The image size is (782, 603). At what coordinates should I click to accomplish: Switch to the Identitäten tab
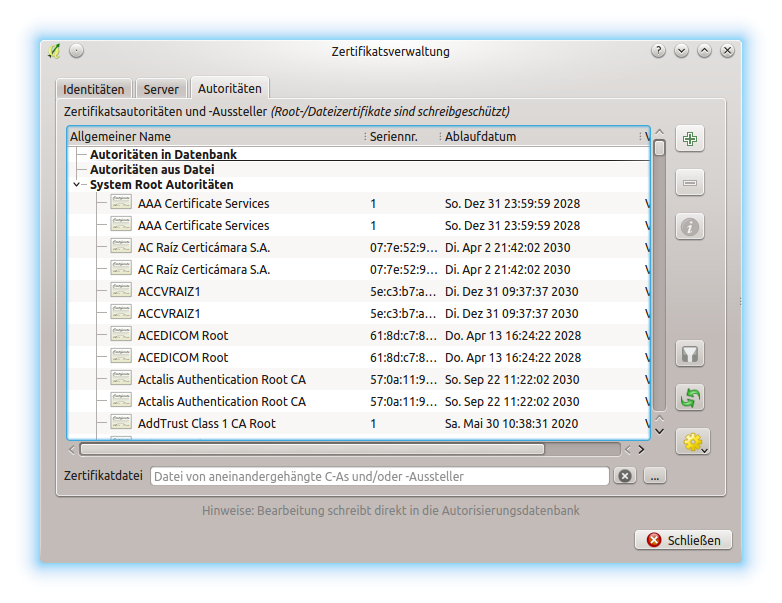tap(94, 89)
